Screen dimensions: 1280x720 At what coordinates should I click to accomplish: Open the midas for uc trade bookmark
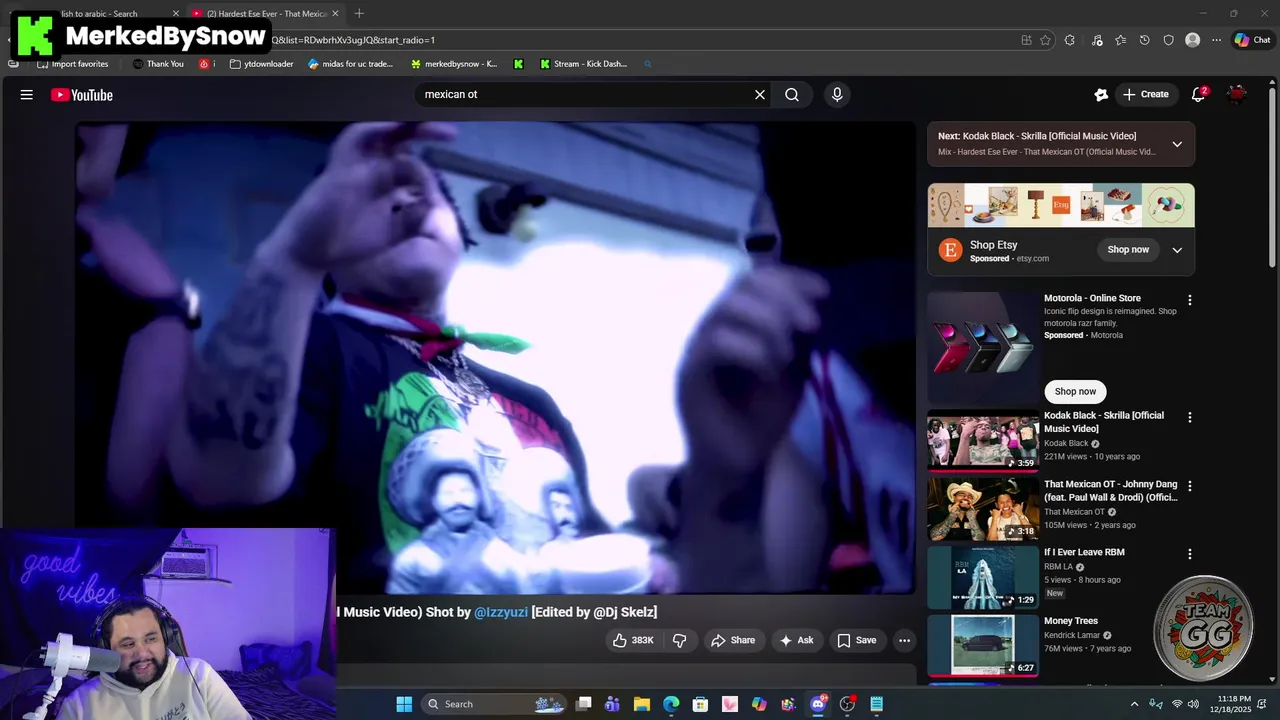click(x=351, y=64)
